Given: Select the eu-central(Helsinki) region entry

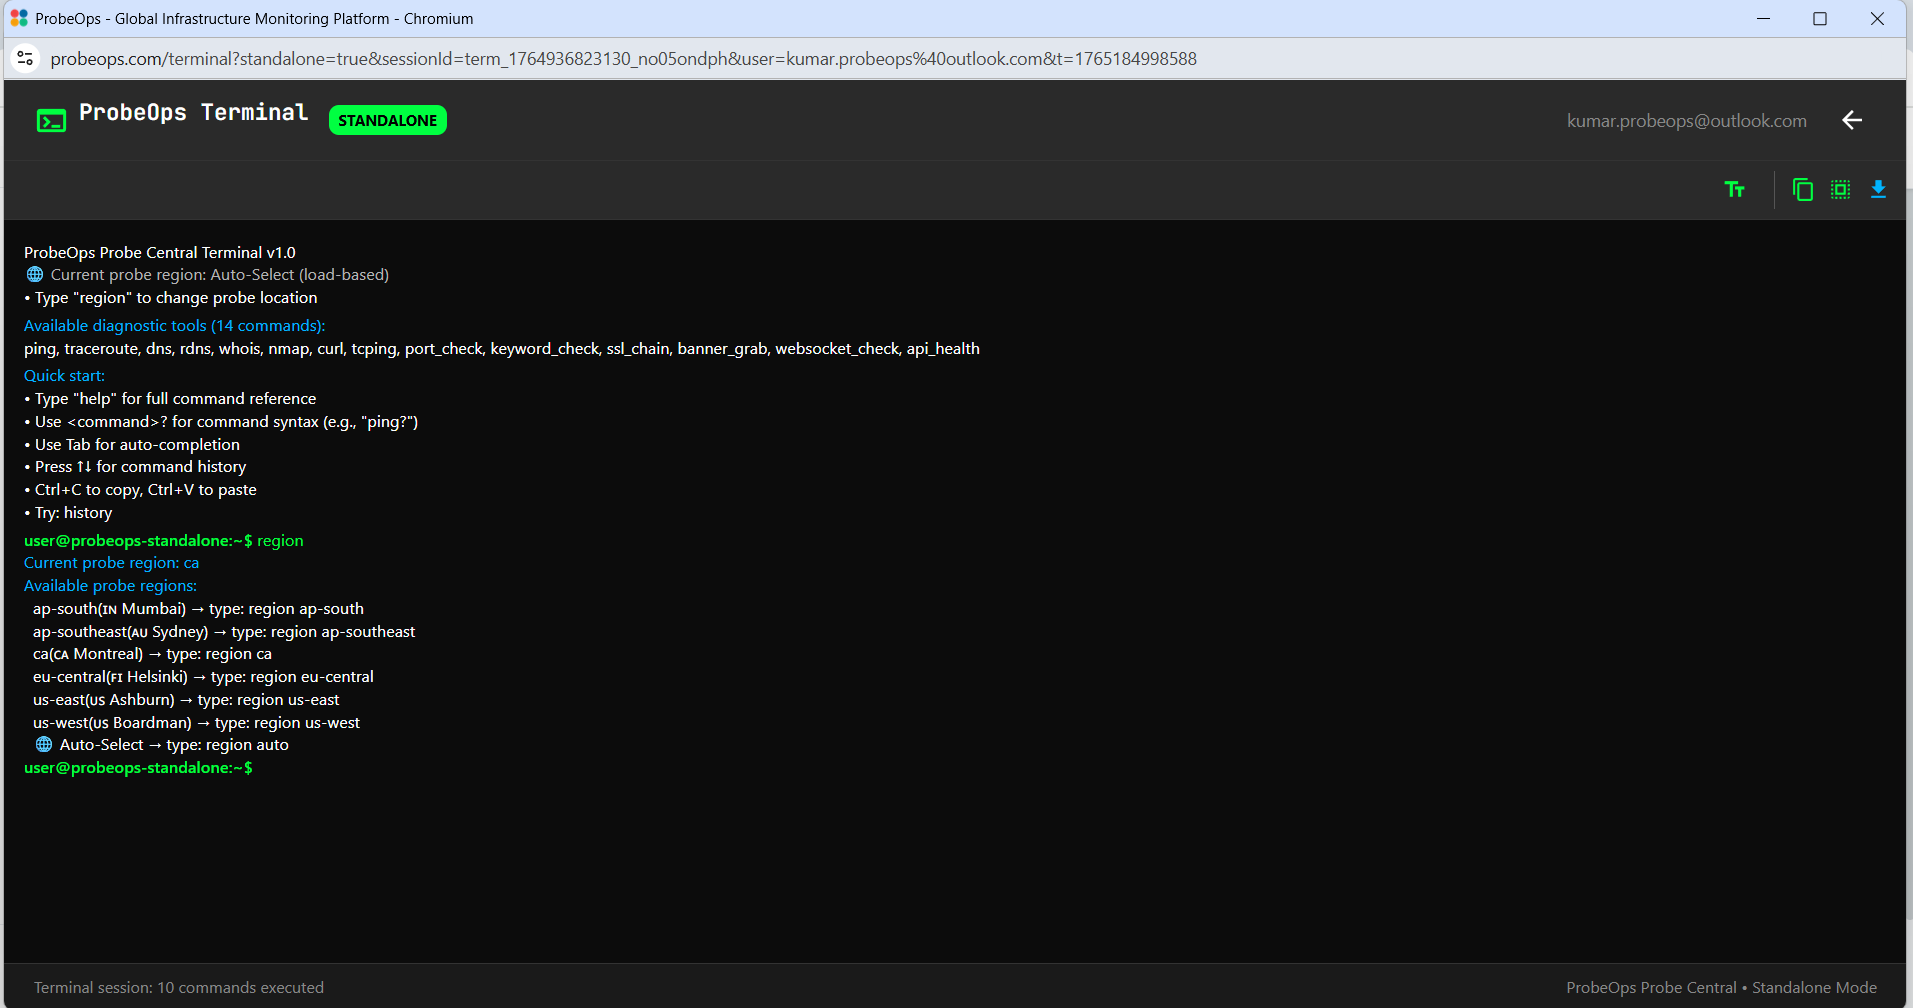Looking at the screenshot, I should [203, 676].
